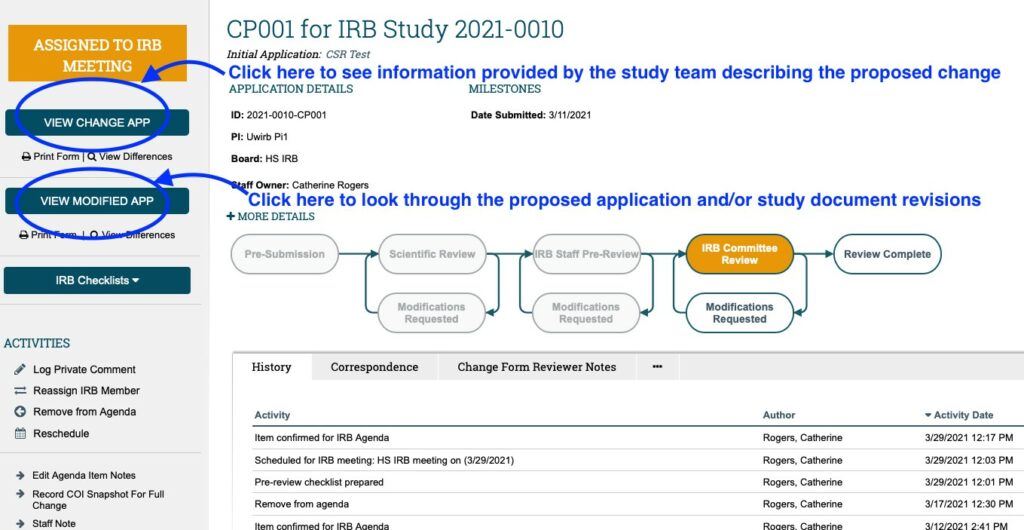Click Record COI Snapshot For Full Change

98,499
